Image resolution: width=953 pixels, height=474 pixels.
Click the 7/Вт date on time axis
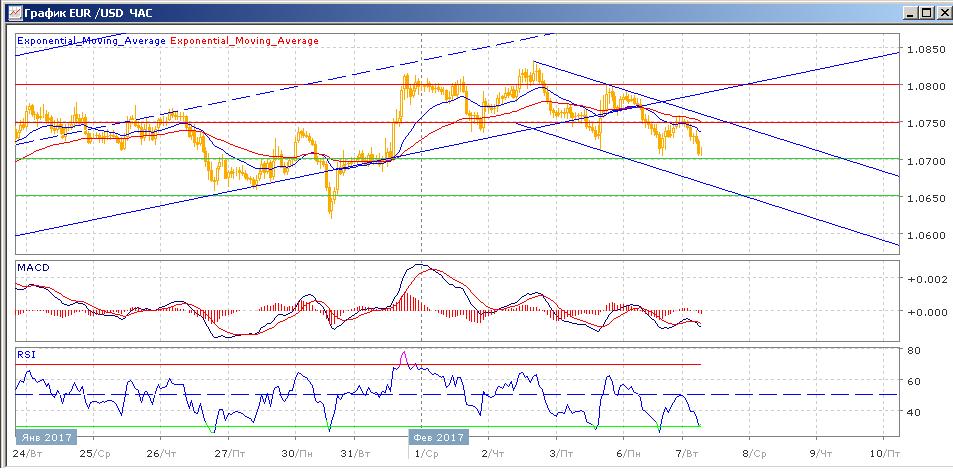(x=686, y=453)
